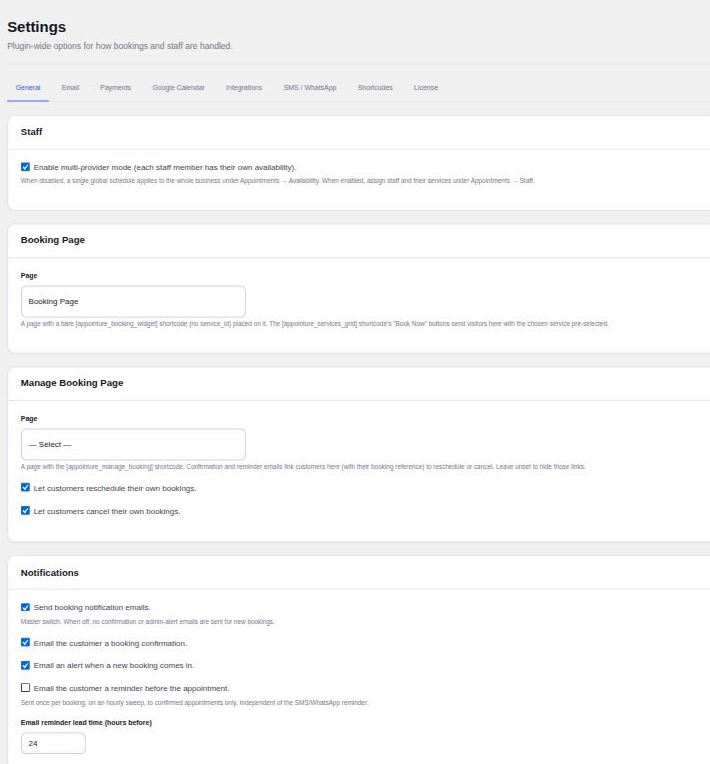Toggle the Enable multi-provider mode checkbox
The height and width of the screenshot is (764, 710).
click(25, 167)
